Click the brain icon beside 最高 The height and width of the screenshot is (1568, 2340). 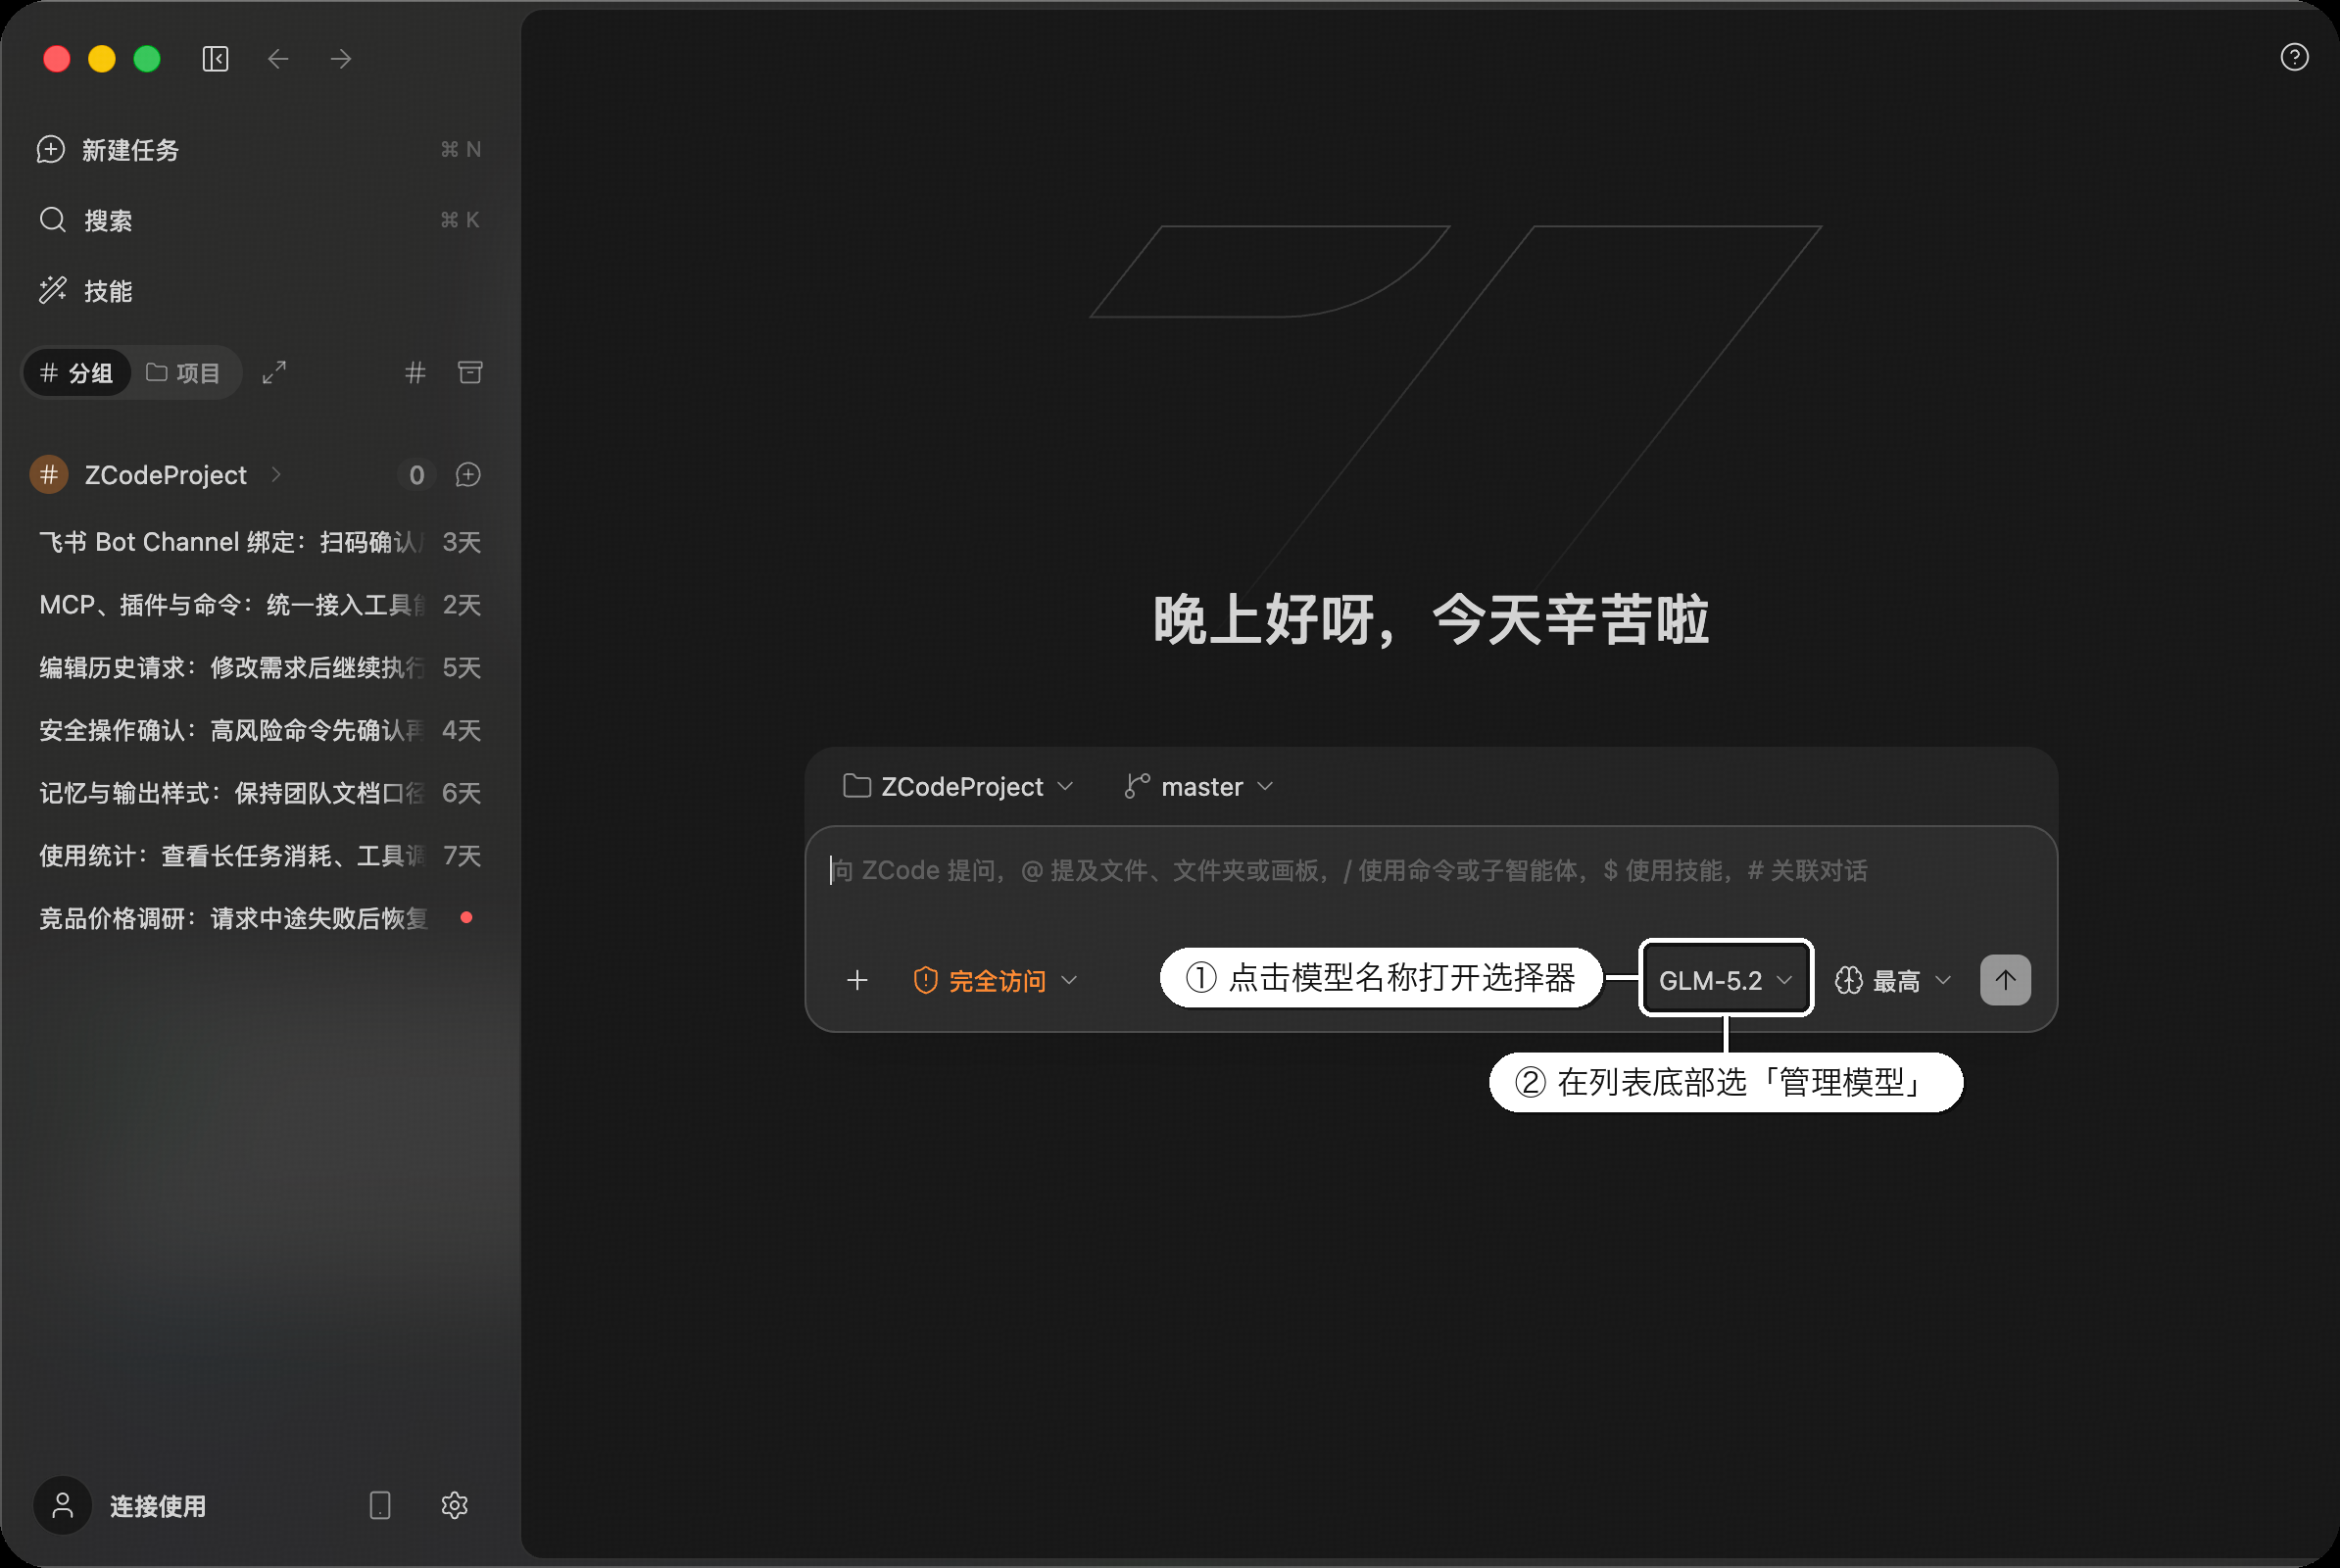1849,981
